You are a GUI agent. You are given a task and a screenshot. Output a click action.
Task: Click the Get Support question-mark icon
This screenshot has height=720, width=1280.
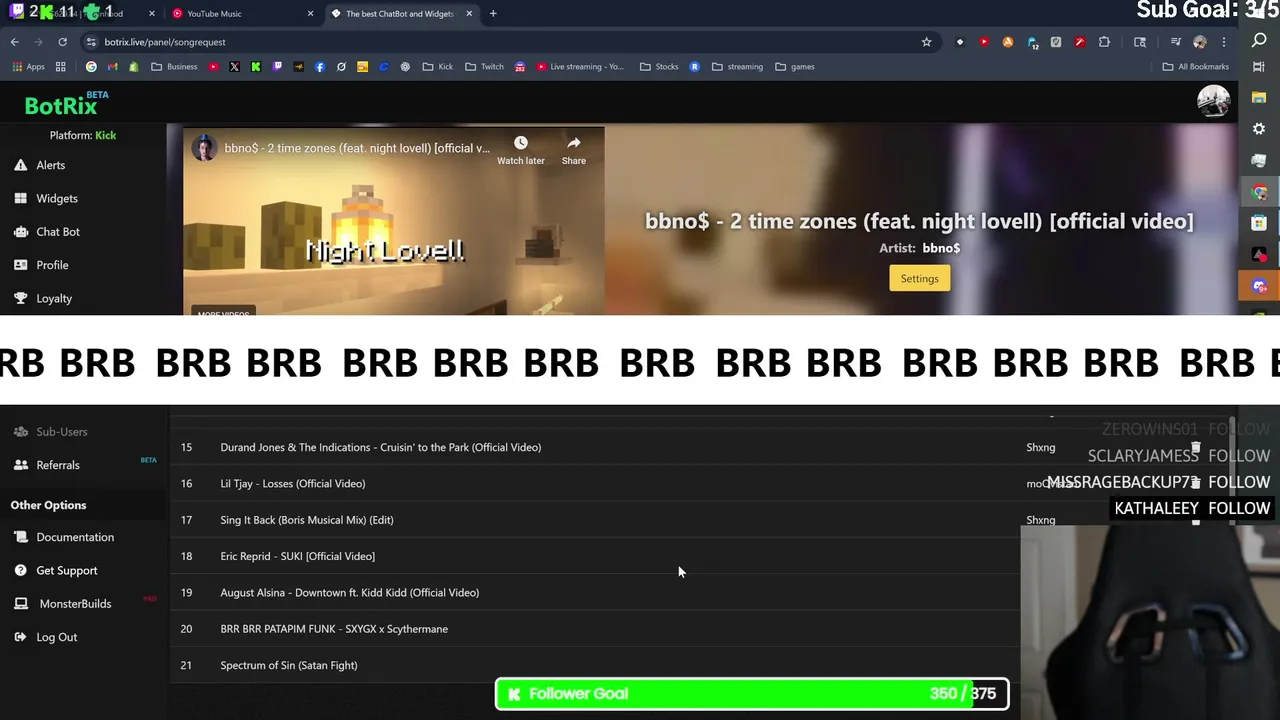20,570
